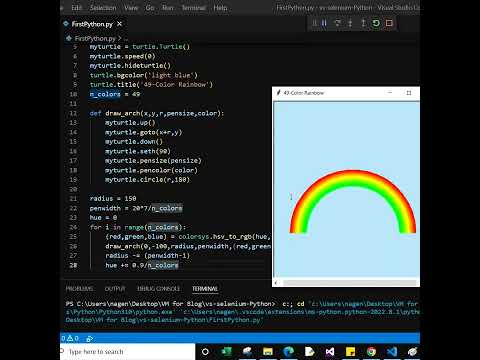Image resolution: width=480 pixels, height=360 pixels.
Task: Open the Selection menu
Action: point(103,8)
